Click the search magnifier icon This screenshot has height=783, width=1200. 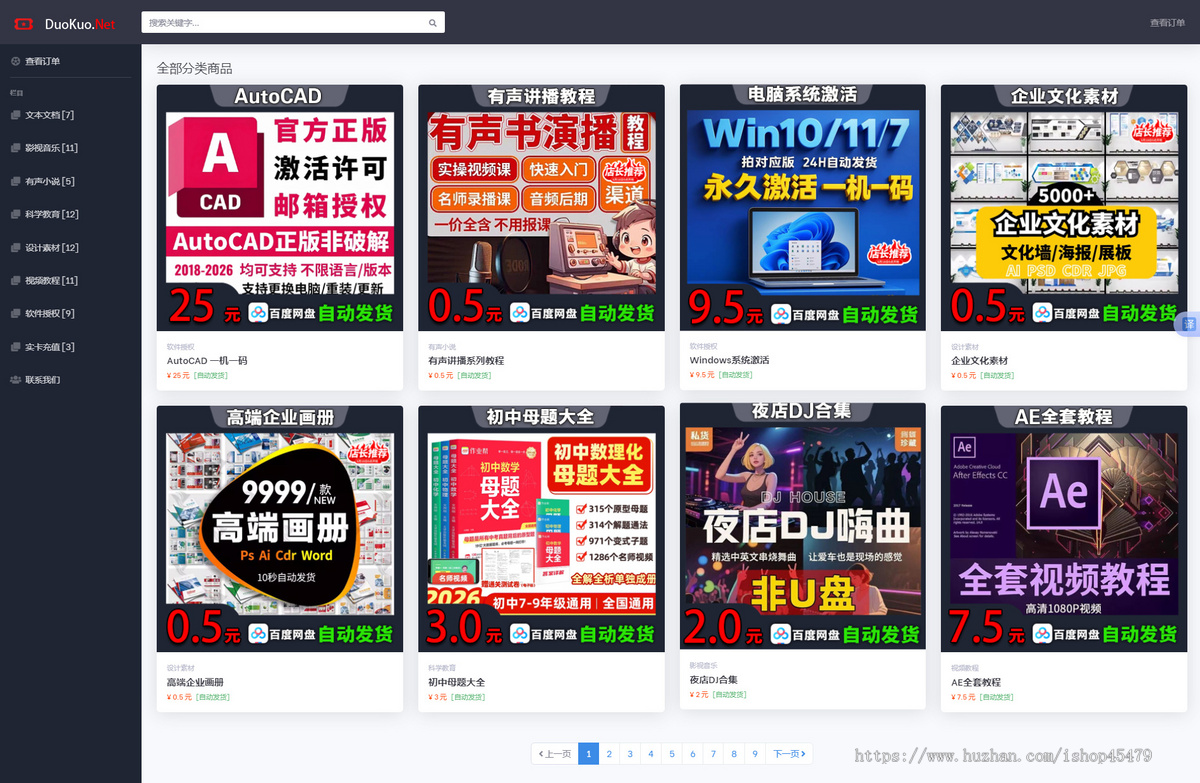(x=432, y=22)
